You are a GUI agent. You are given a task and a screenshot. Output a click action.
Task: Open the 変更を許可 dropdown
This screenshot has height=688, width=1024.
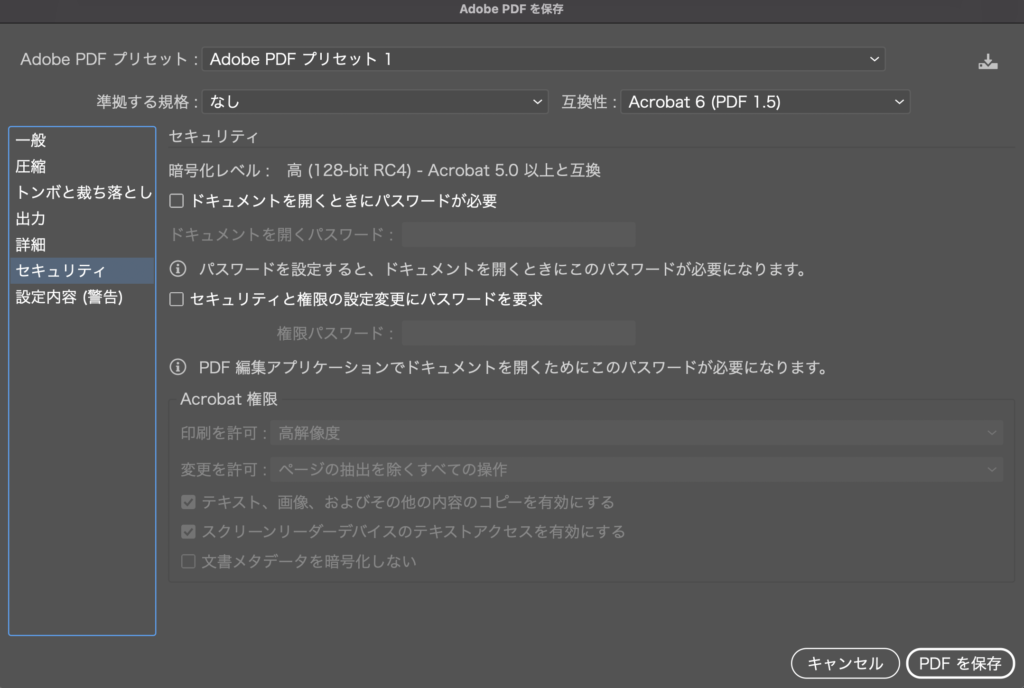click(636, 469)
